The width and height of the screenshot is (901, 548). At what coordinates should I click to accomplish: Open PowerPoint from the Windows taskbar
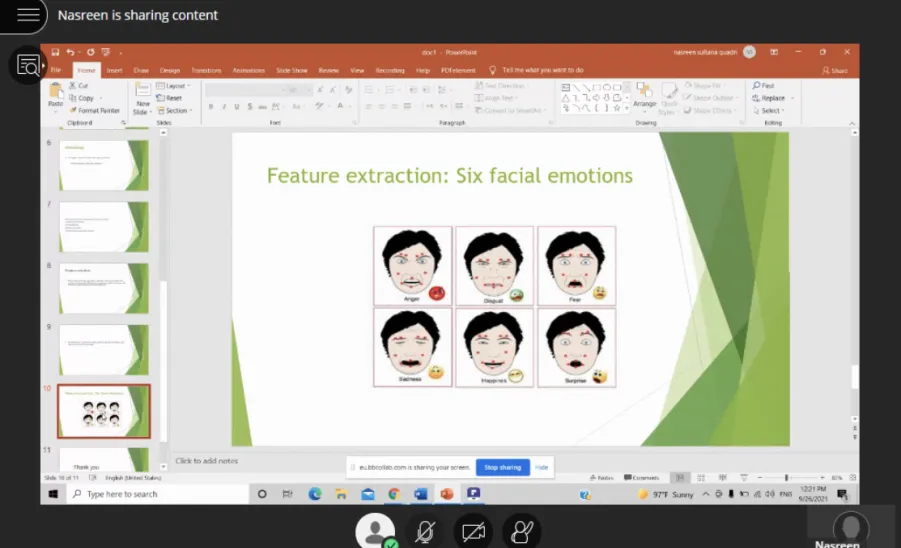tap(446, 494)
